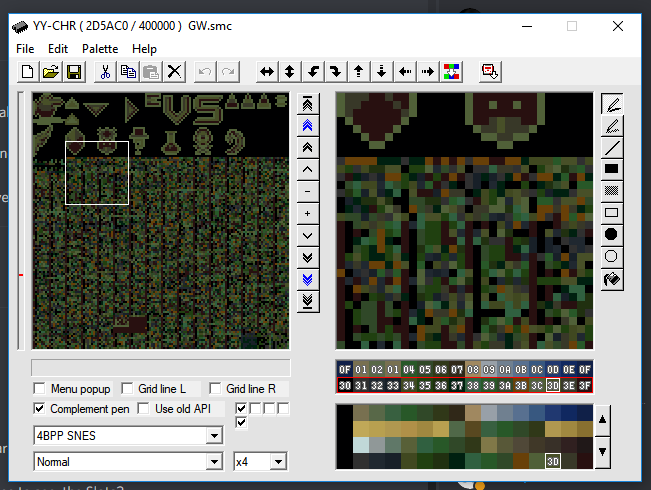
Task: Select the Pen drawing tool
Action: [x=612, y=103]
